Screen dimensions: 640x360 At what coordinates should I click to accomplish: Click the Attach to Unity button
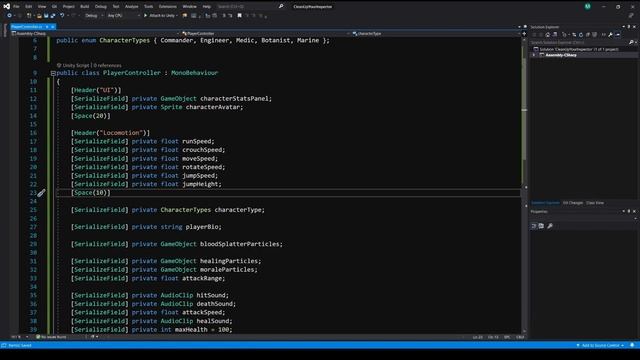click(x=160, y=16)
